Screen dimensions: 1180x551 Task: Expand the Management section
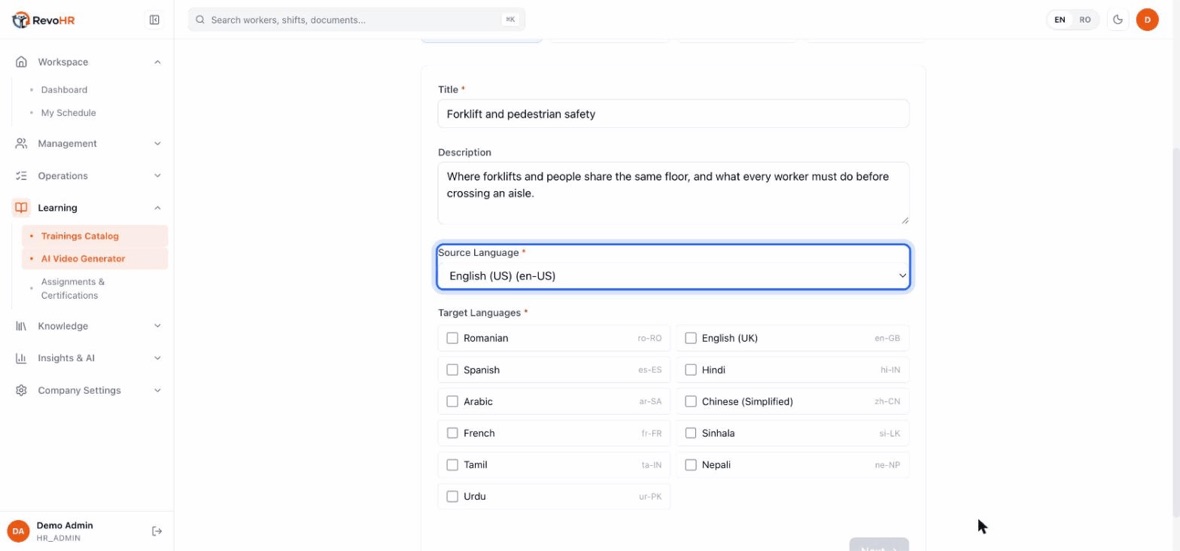coord(89,144)
